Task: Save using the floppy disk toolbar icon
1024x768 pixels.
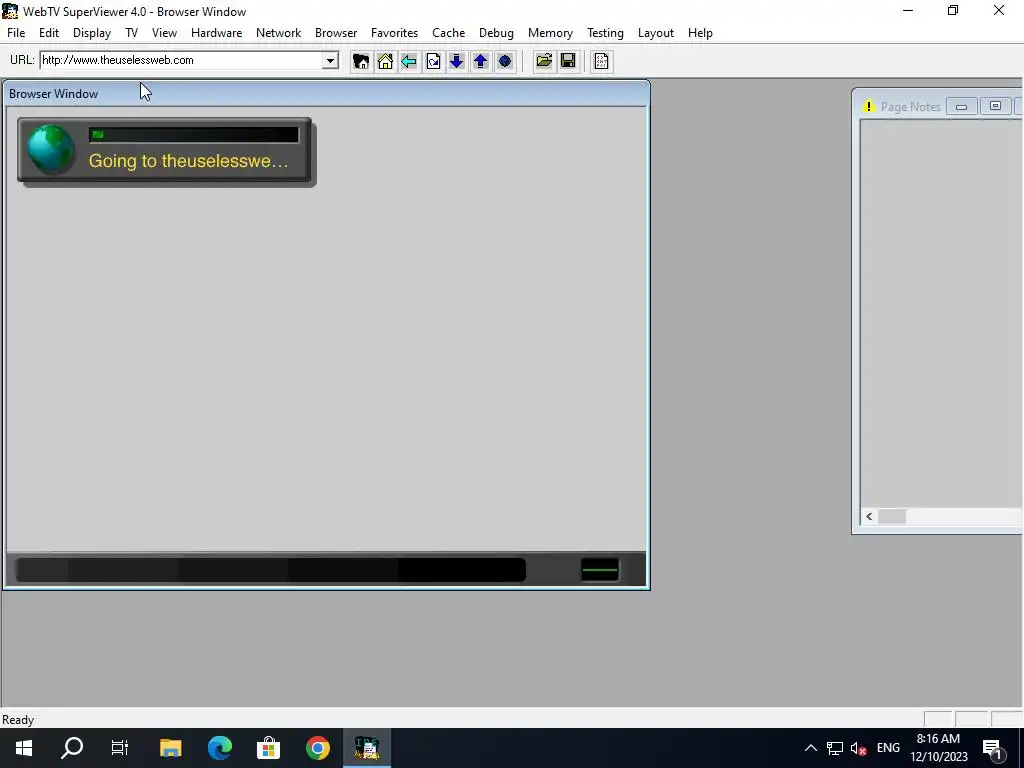Action: tap(568, 61)
